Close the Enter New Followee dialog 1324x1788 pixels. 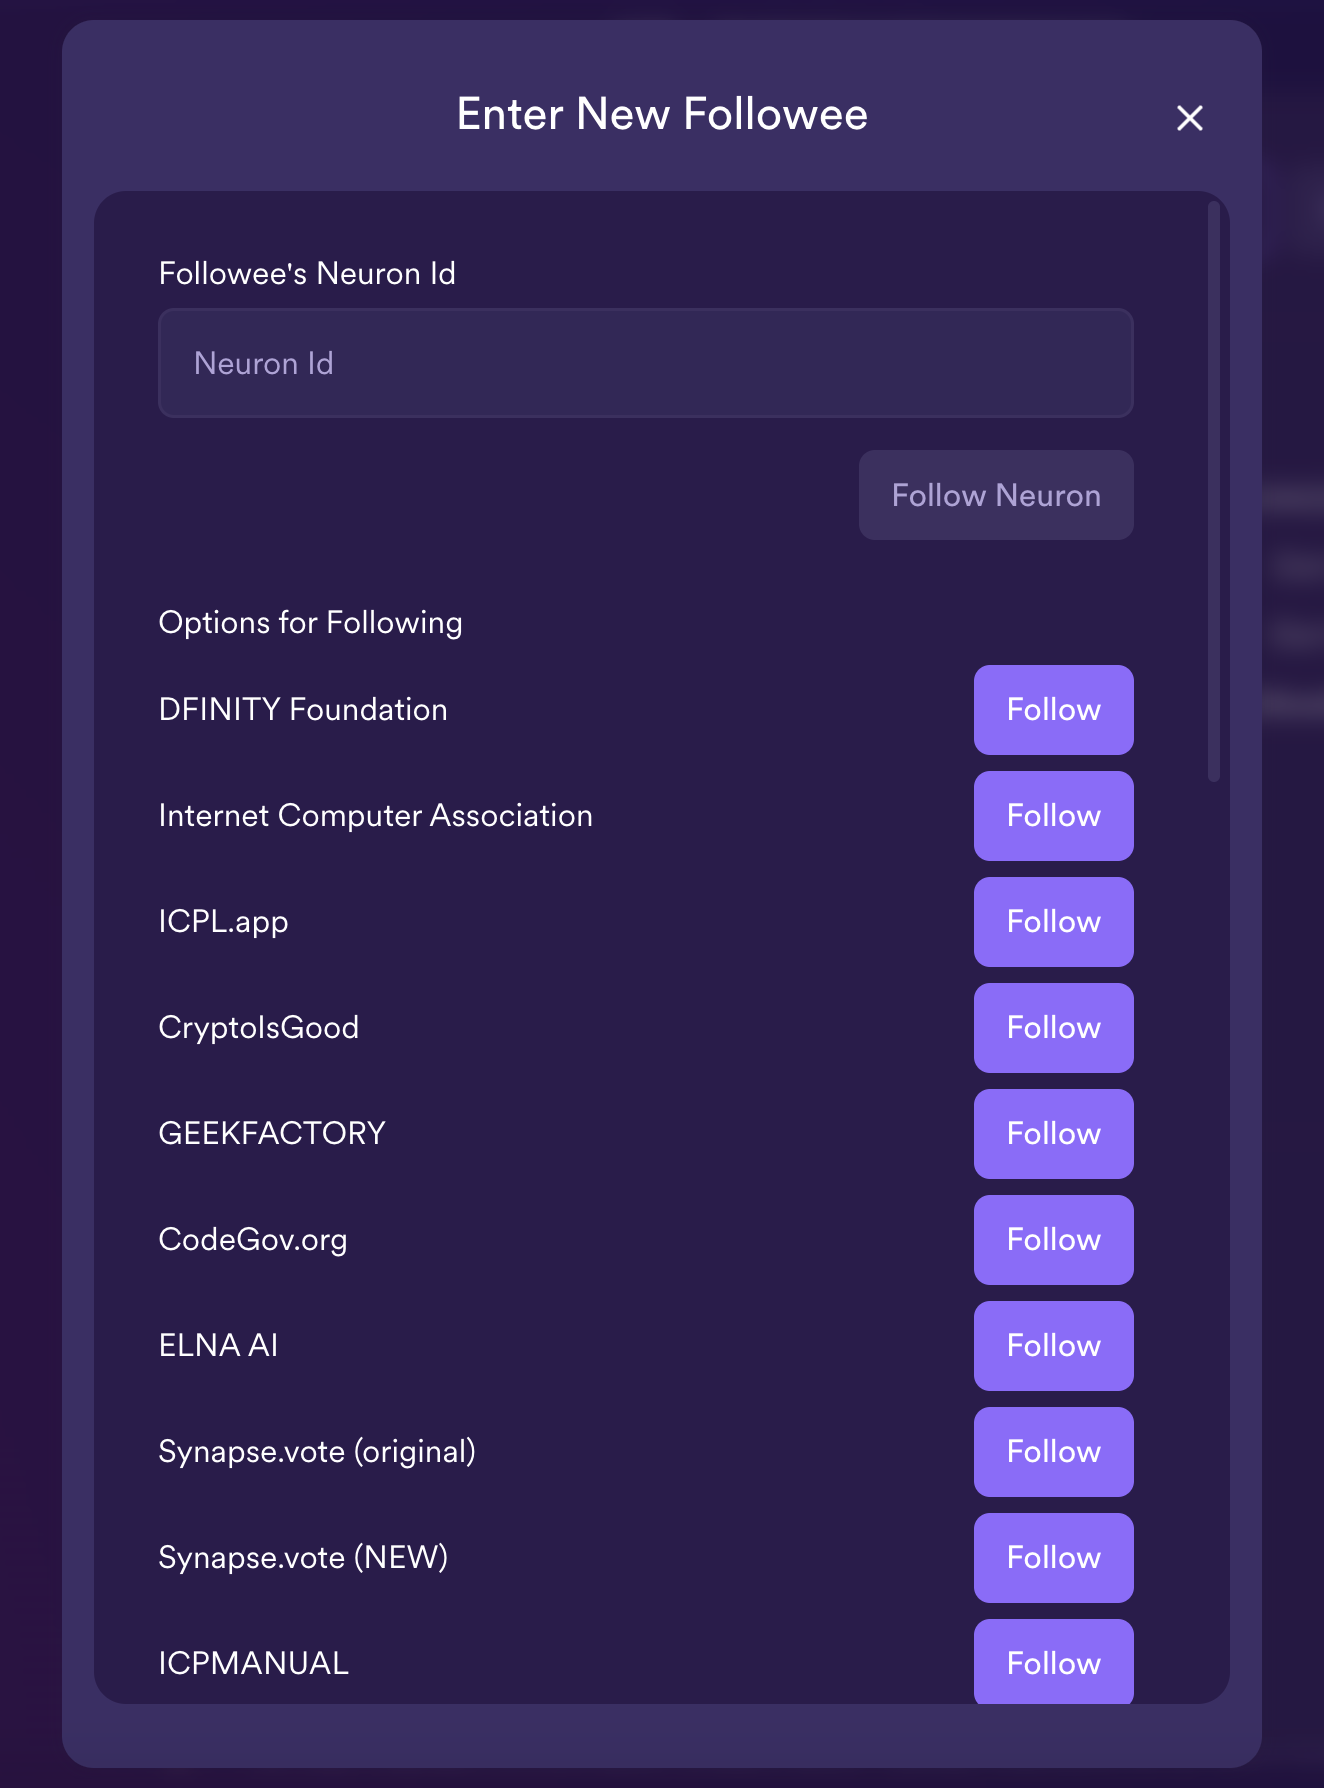tap(1189, 118)
